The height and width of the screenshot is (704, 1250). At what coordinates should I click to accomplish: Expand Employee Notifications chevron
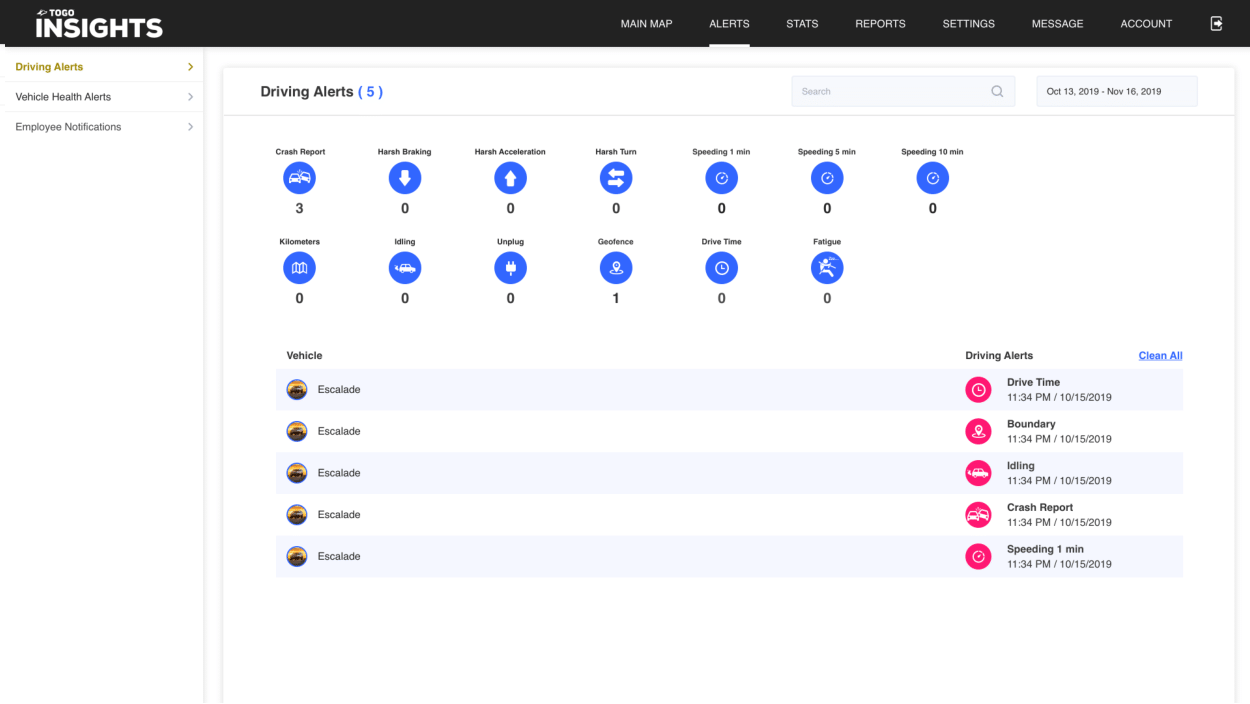(190, 127)
